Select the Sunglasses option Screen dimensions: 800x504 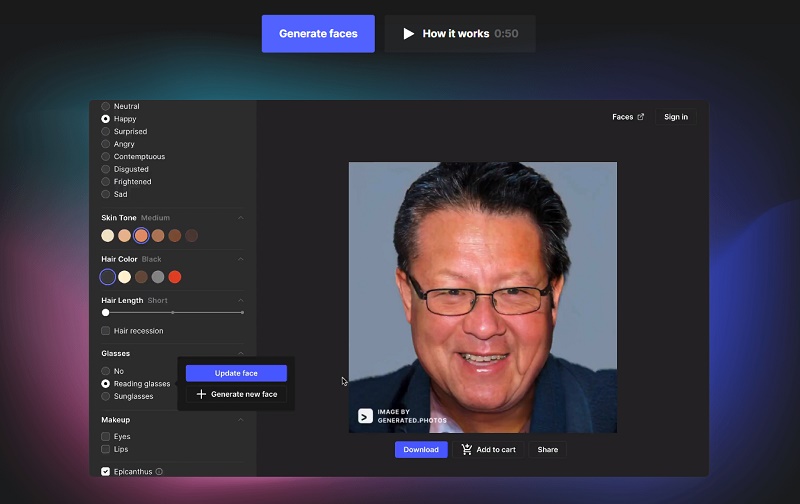point(106,396)
